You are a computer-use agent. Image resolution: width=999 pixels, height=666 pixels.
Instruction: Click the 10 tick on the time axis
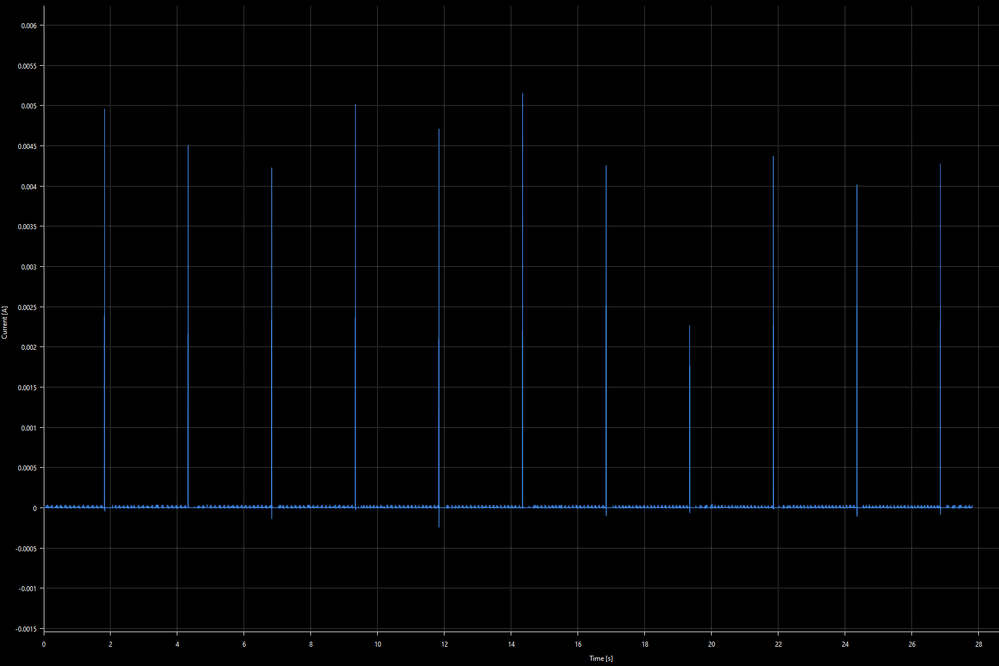[378, 644]
